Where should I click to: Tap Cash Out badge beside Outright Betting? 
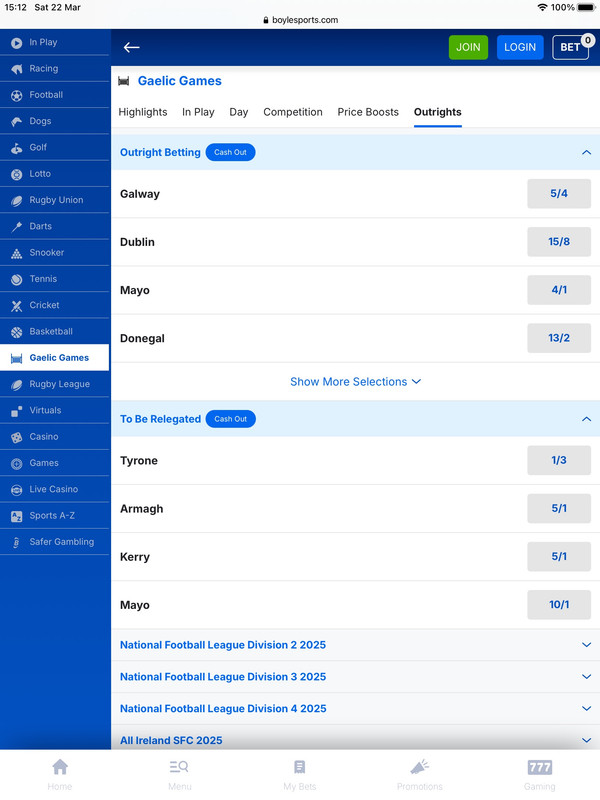pos(231,153)
